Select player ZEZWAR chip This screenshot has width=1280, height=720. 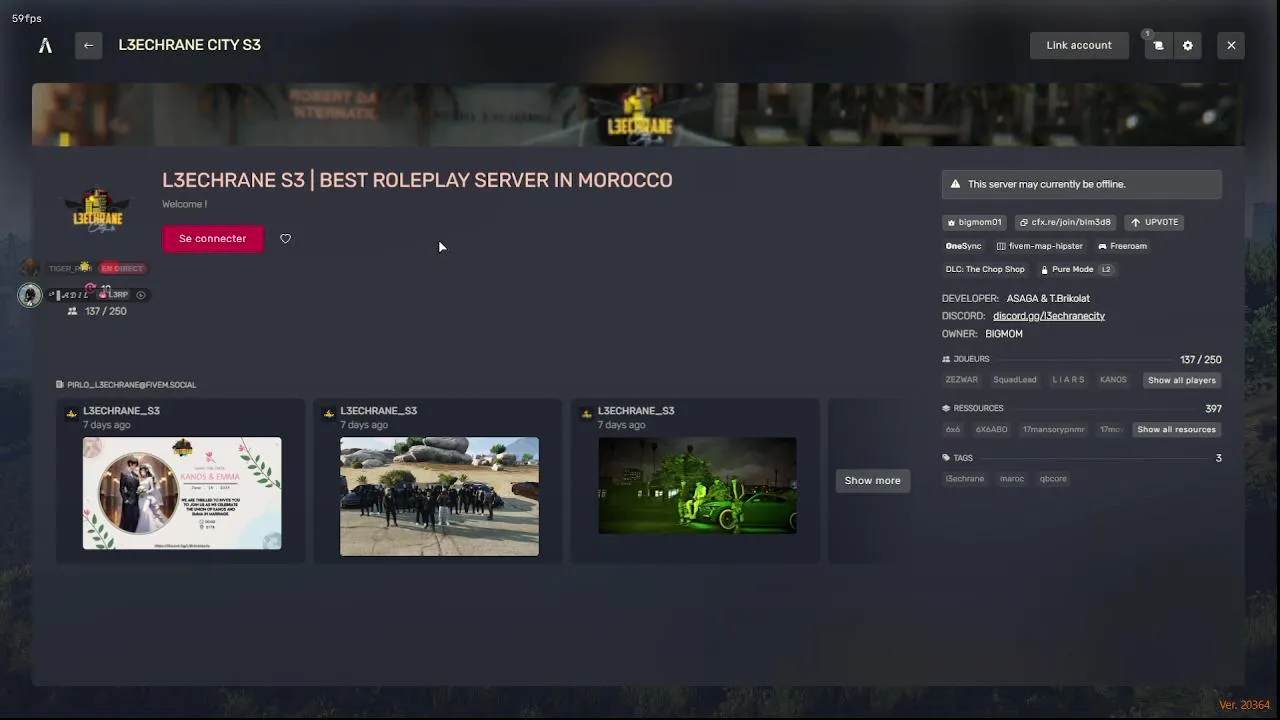(x=962, y=380)
